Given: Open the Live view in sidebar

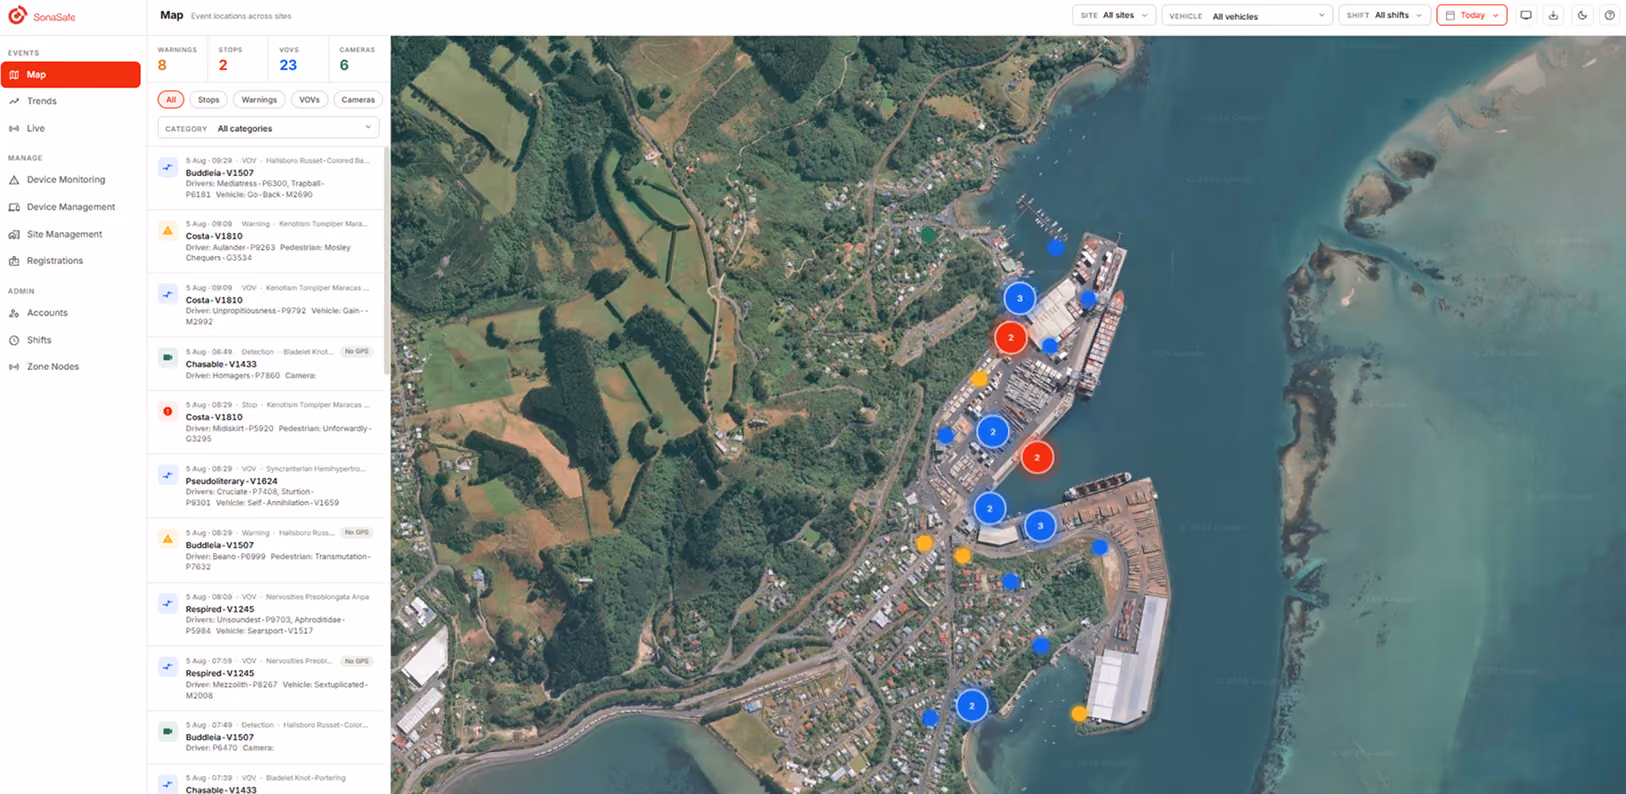Looking at the screenshot, I should (71, 128).
